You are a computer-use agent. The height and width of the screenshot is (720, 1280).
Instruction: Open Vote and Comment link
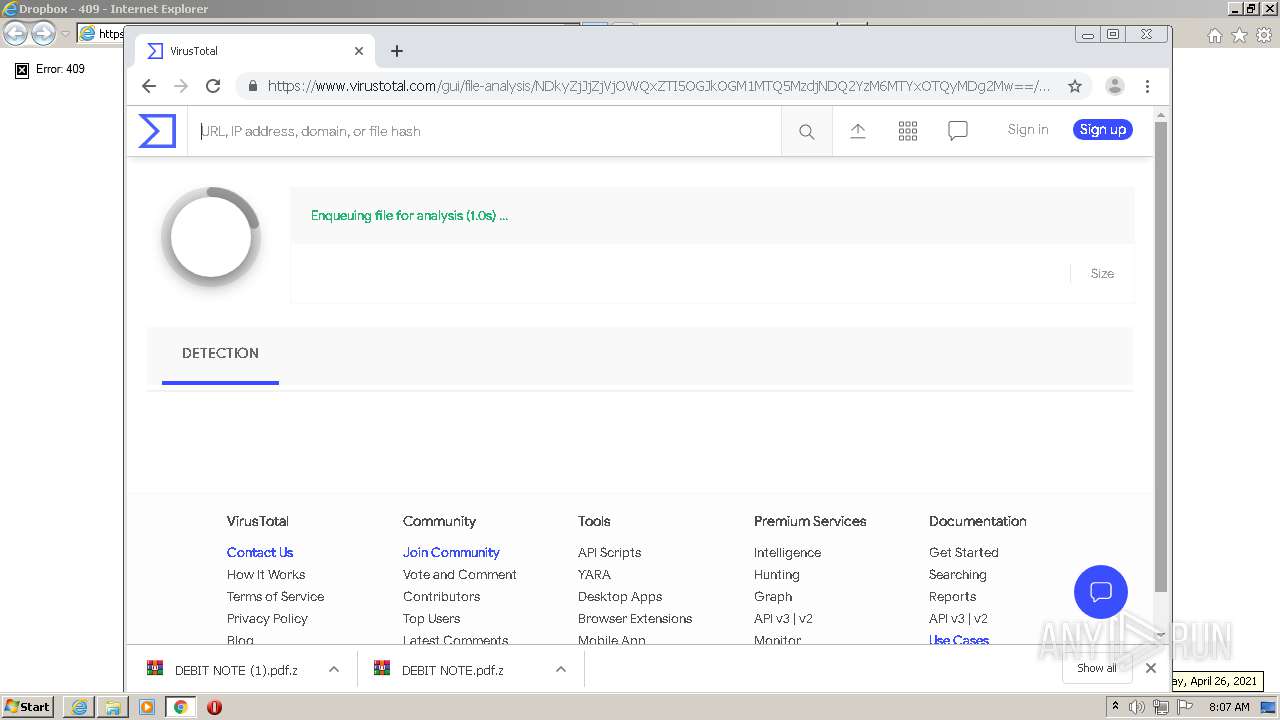coord(460,575)
